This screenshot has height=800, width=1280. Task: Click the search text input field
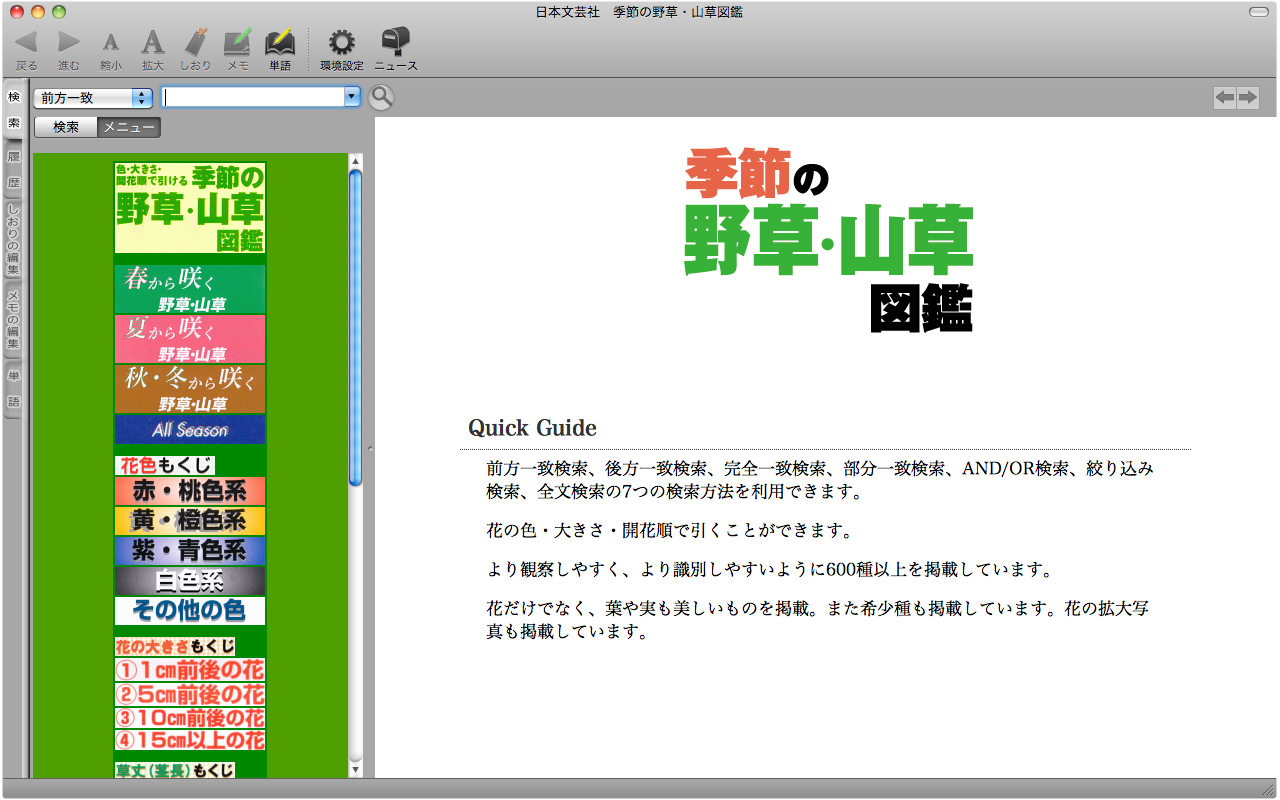[253, 97]
